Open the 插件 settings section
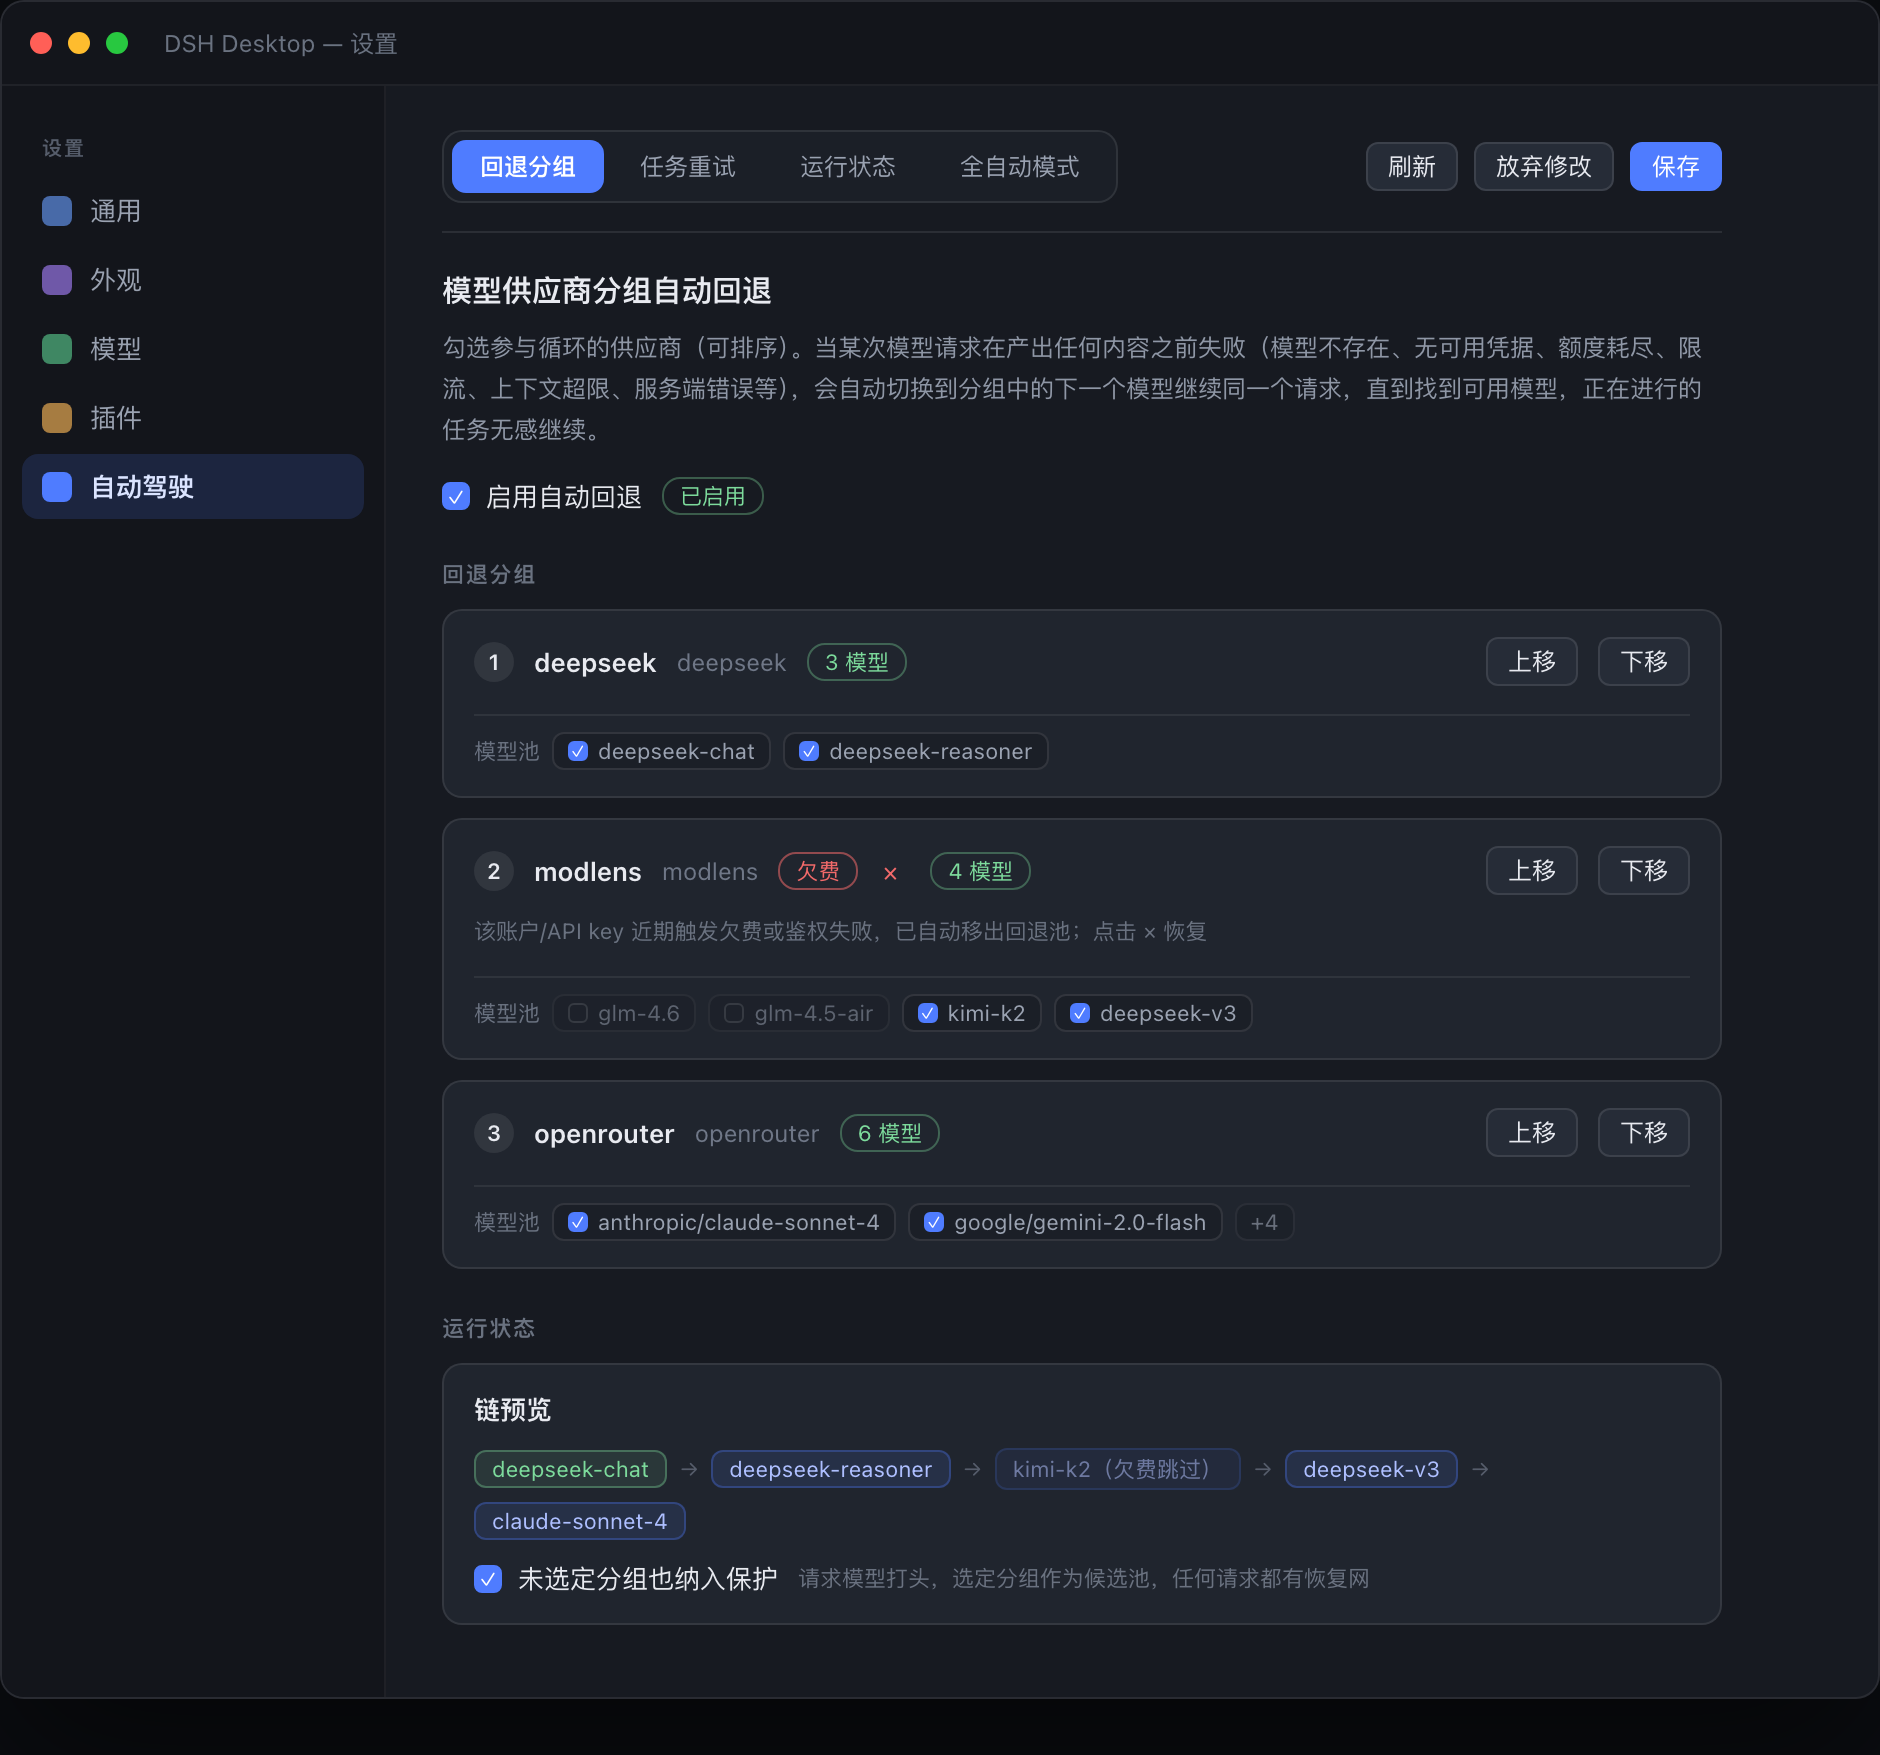Viewport: 1880px width, 1755px height. click(192, 418)
